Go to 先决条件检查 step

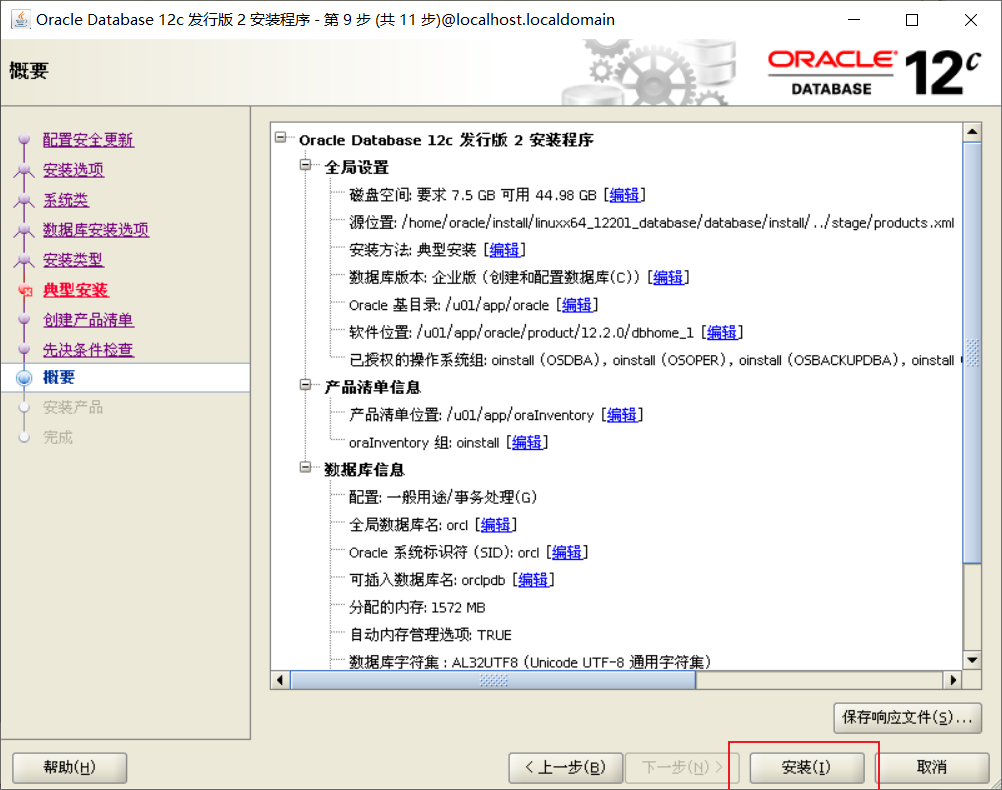[x=88, y=350]
